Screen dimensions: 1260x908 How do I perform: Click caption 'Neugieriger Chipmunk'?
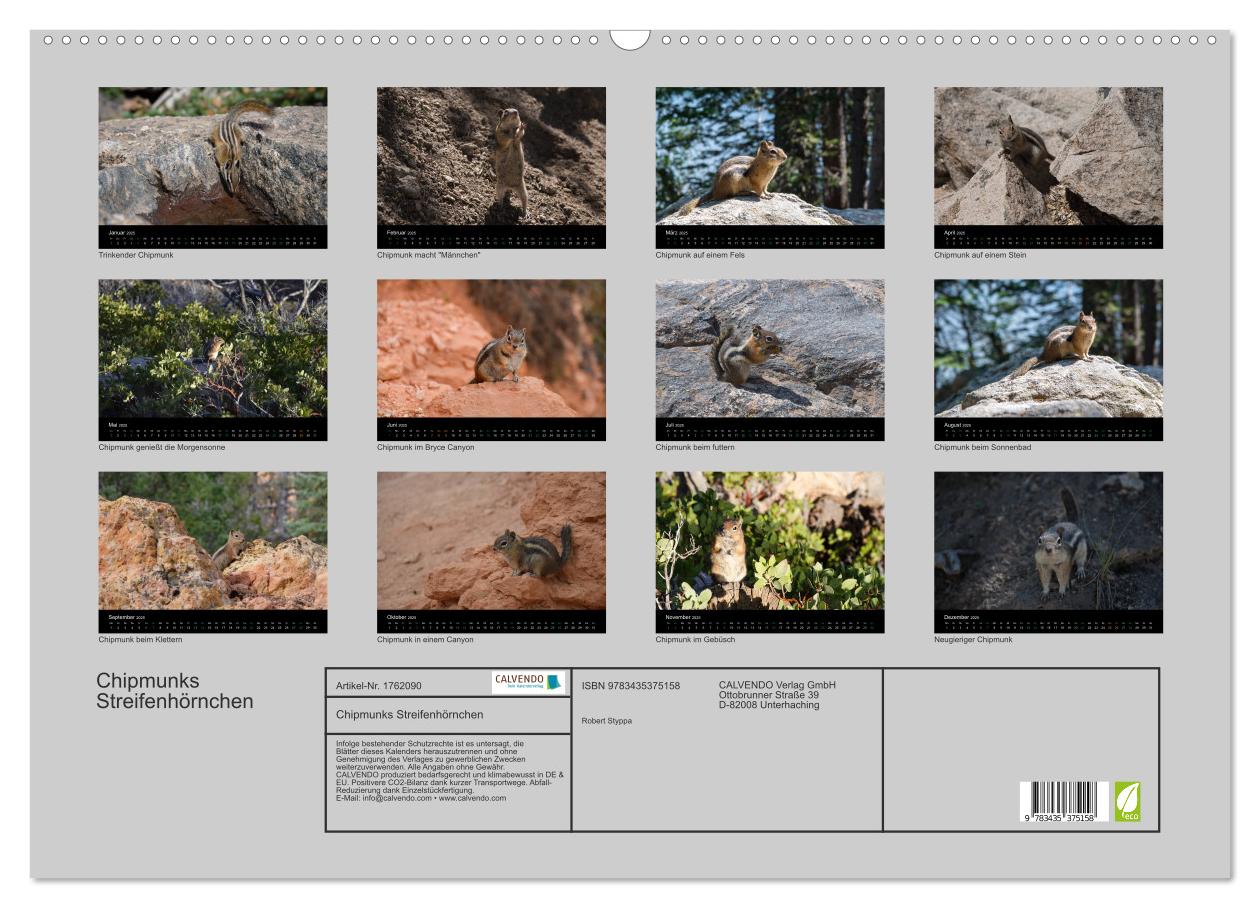click(973, 639)
